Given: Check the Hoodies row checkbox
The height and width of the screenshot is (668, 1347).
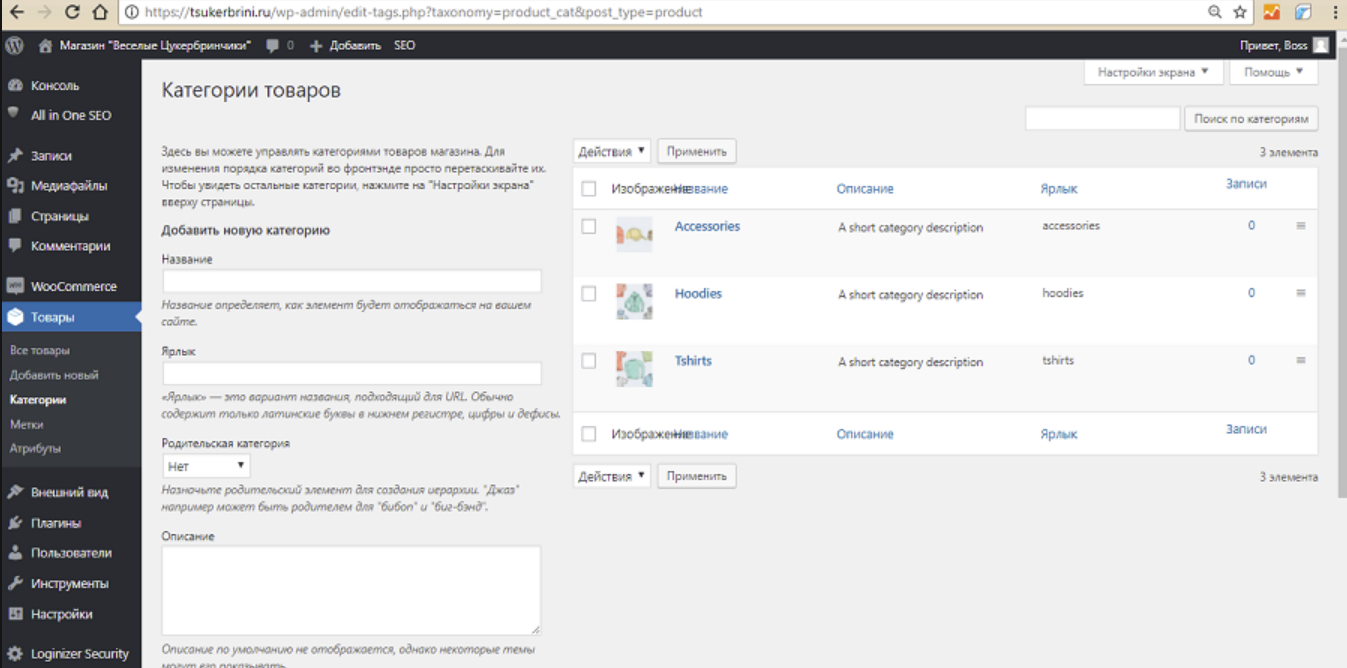Looking at the screenshot, I should 589,294.
